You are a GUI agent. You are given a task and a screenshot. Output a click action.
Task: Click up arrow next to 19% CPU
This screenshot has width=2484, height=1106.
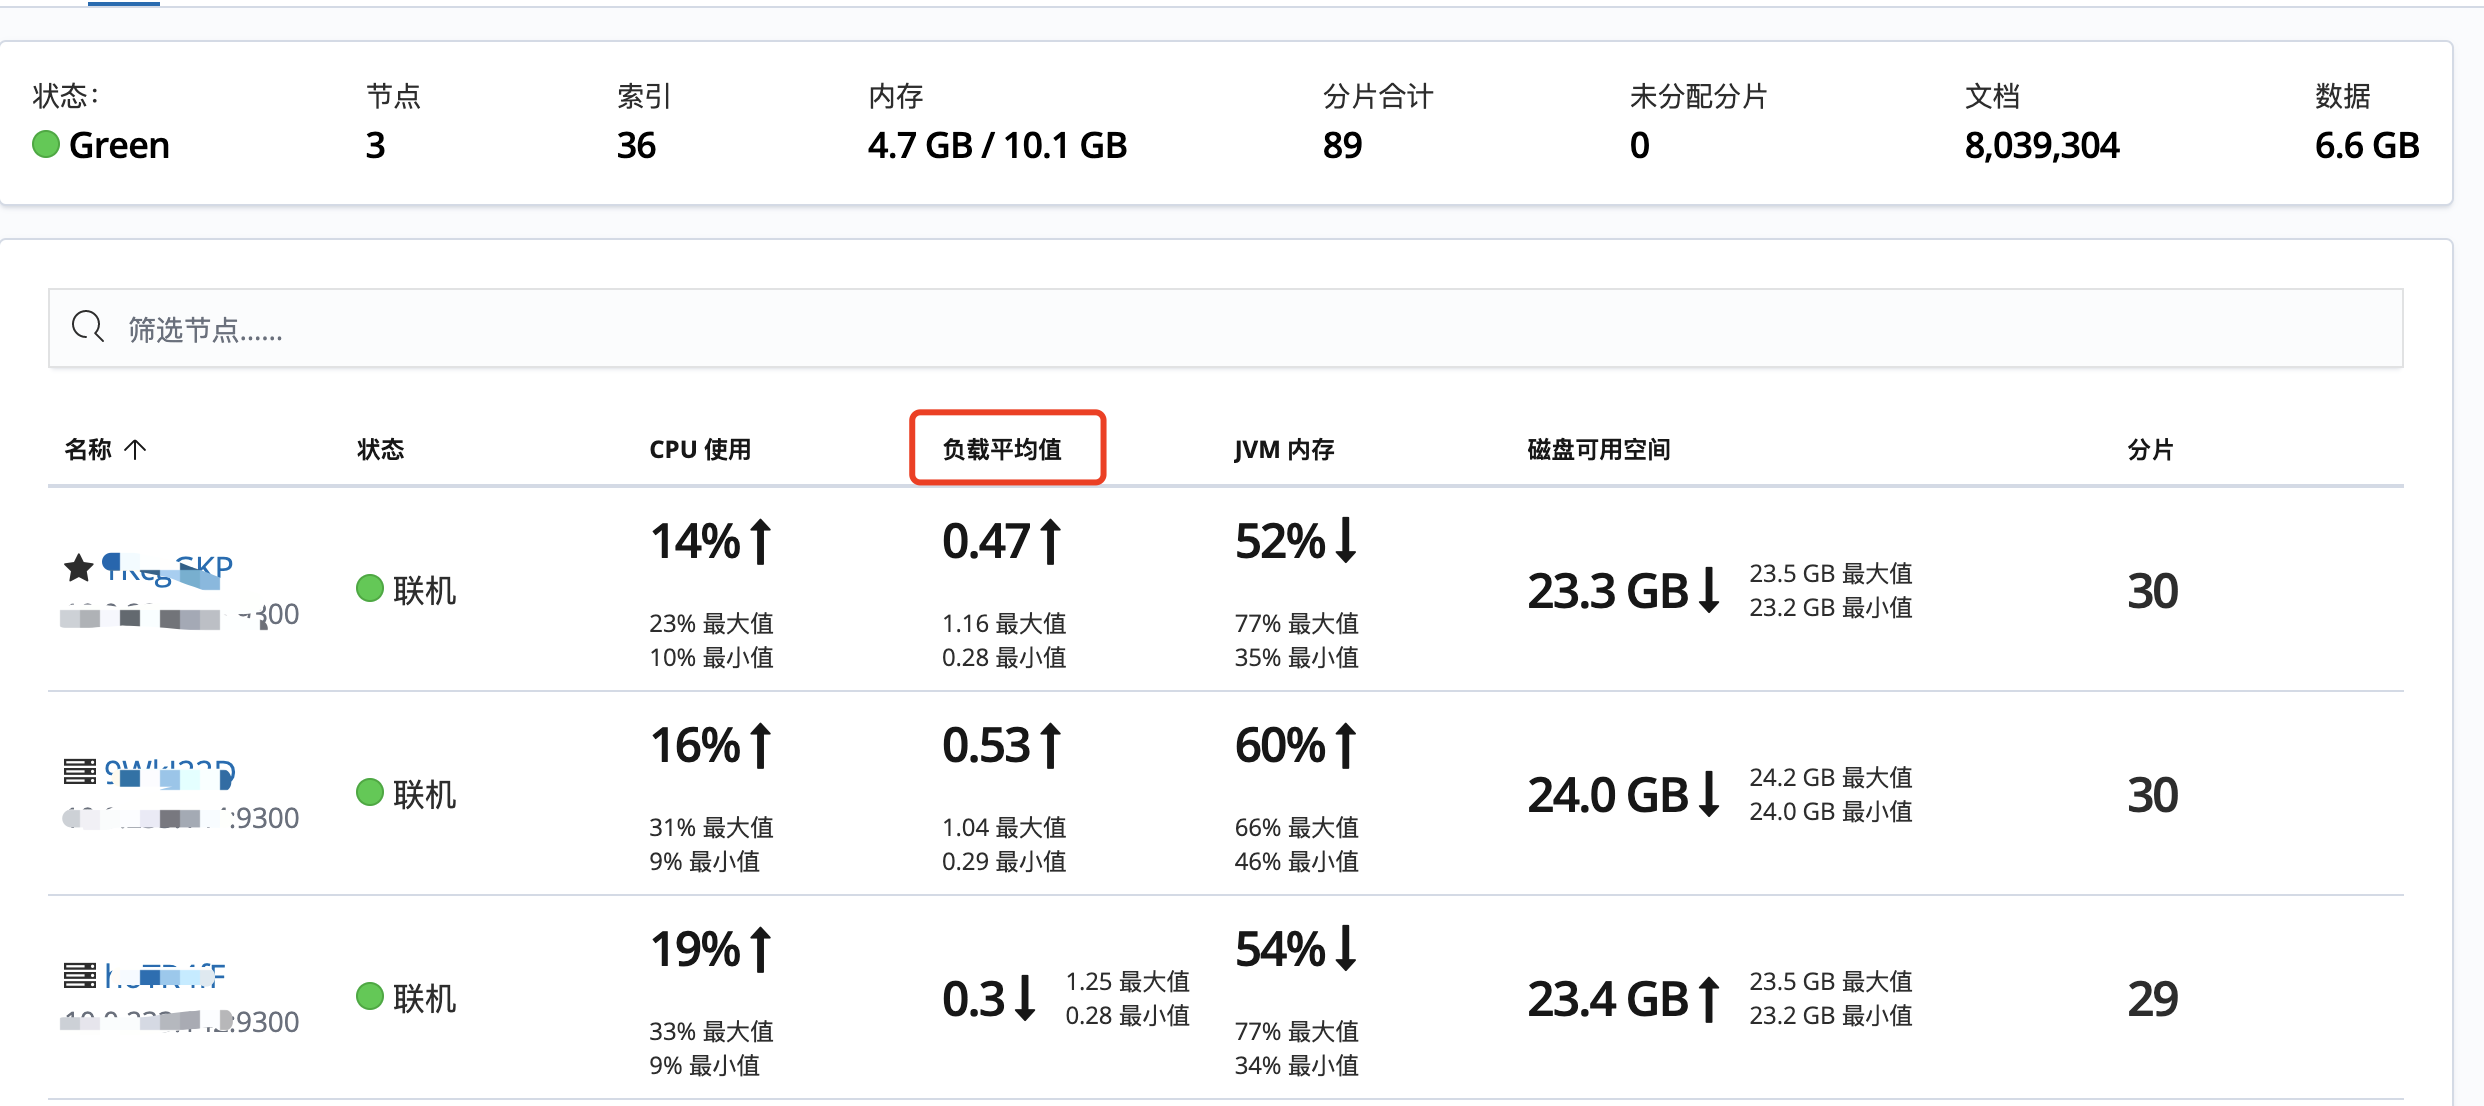[x=761, y=950]
